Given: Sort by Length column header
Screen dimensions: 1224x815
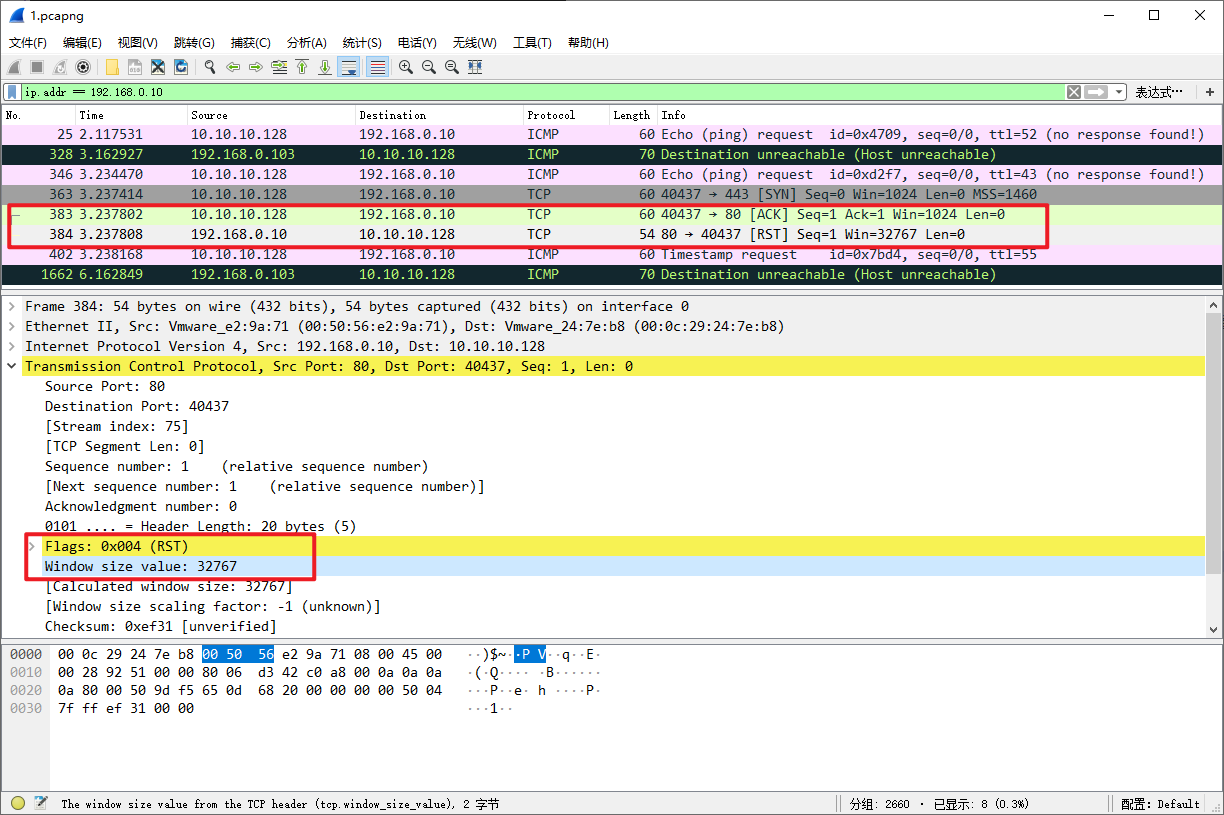Looking at the screenshot, I should (632, 115).
